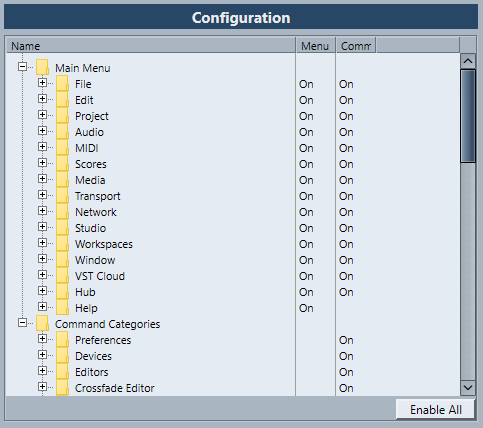The width and height of the screenshot is (483, 428).
Task: Click the Scores folder icon
Action: point(62,164)
